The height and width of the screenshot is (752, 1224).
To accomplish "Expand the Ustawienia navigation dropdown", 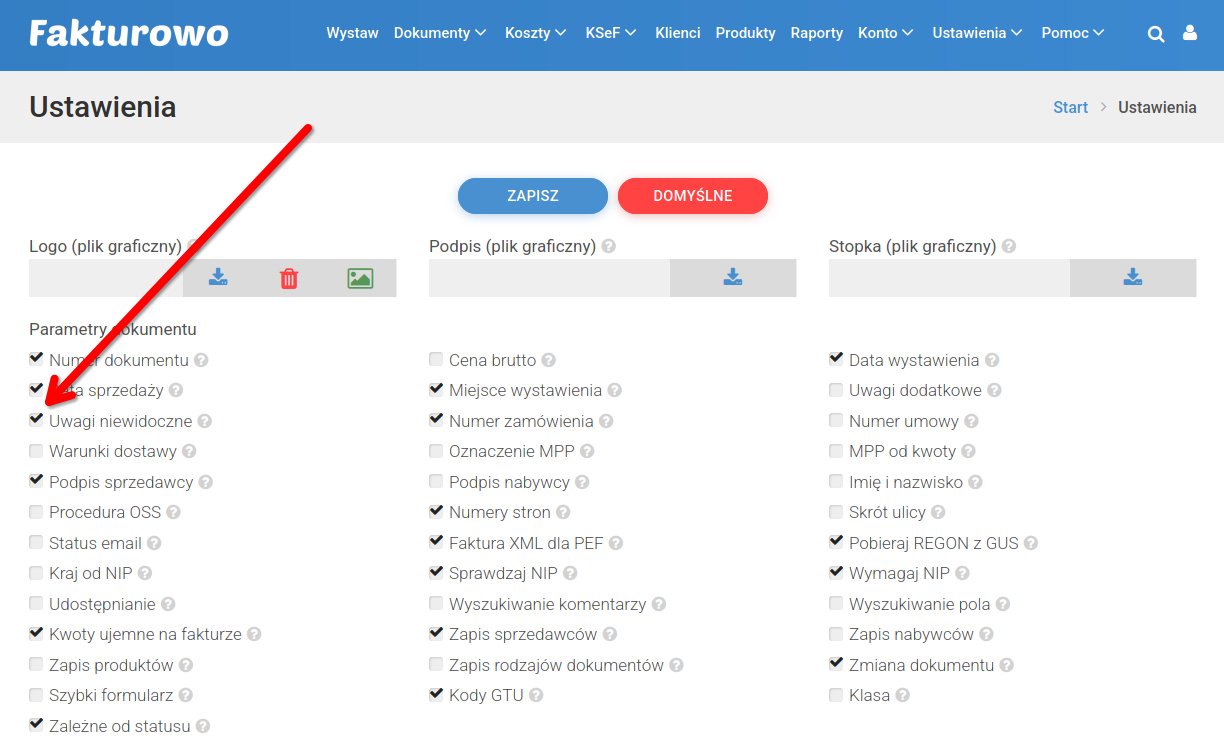I will (x=977, y=33).
